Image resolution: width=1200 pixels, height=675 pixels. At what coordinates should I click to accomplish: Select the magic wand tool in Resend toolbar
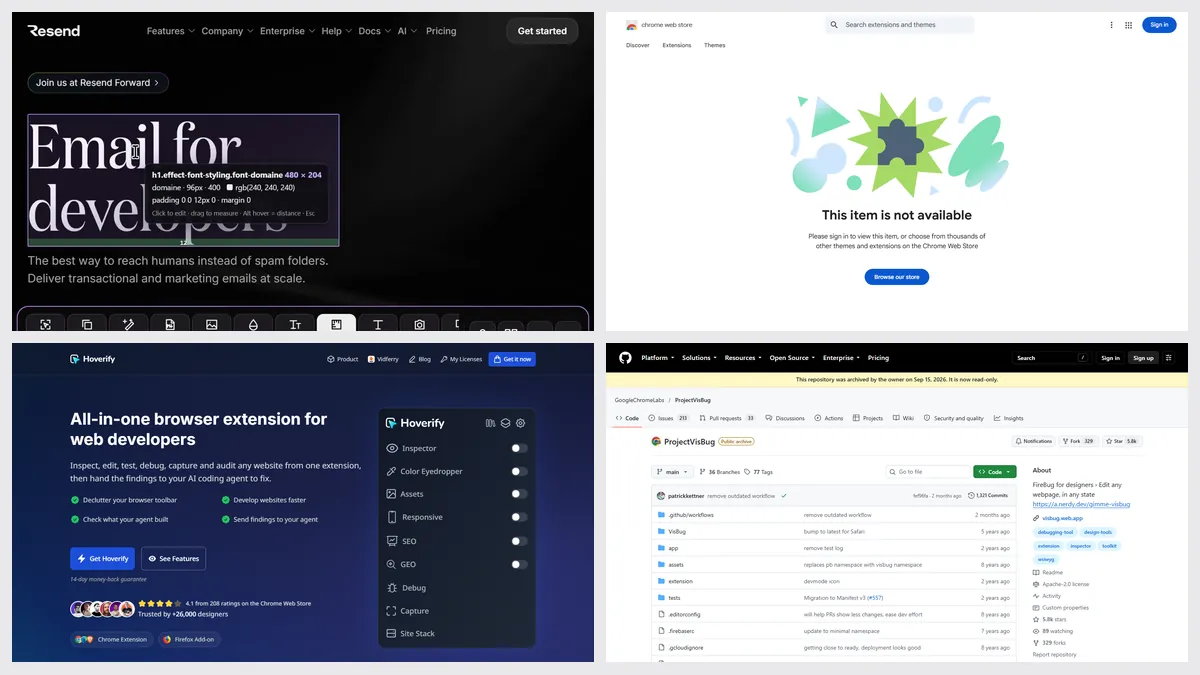(x=128, y=324)
